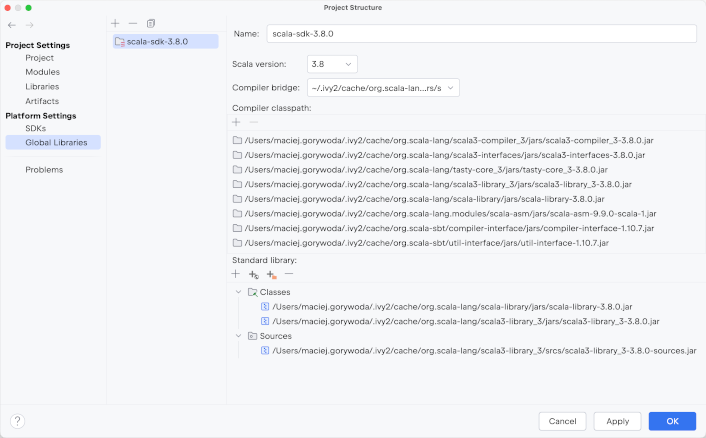Select scala-sdk-3.8.0 in the library list

(x=166, y=41)
